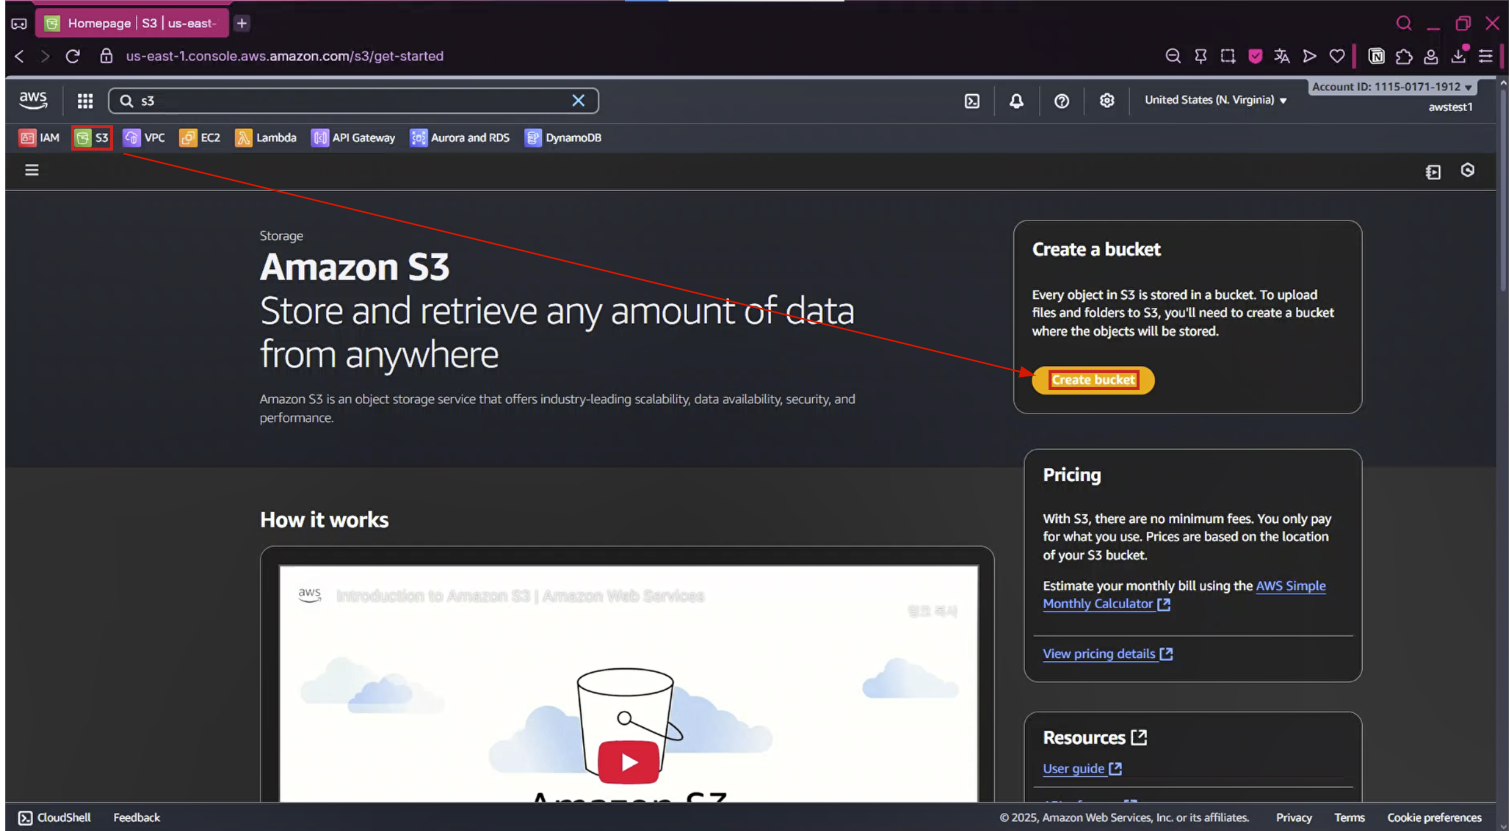Click the Feedback footer link

point(136,818)
